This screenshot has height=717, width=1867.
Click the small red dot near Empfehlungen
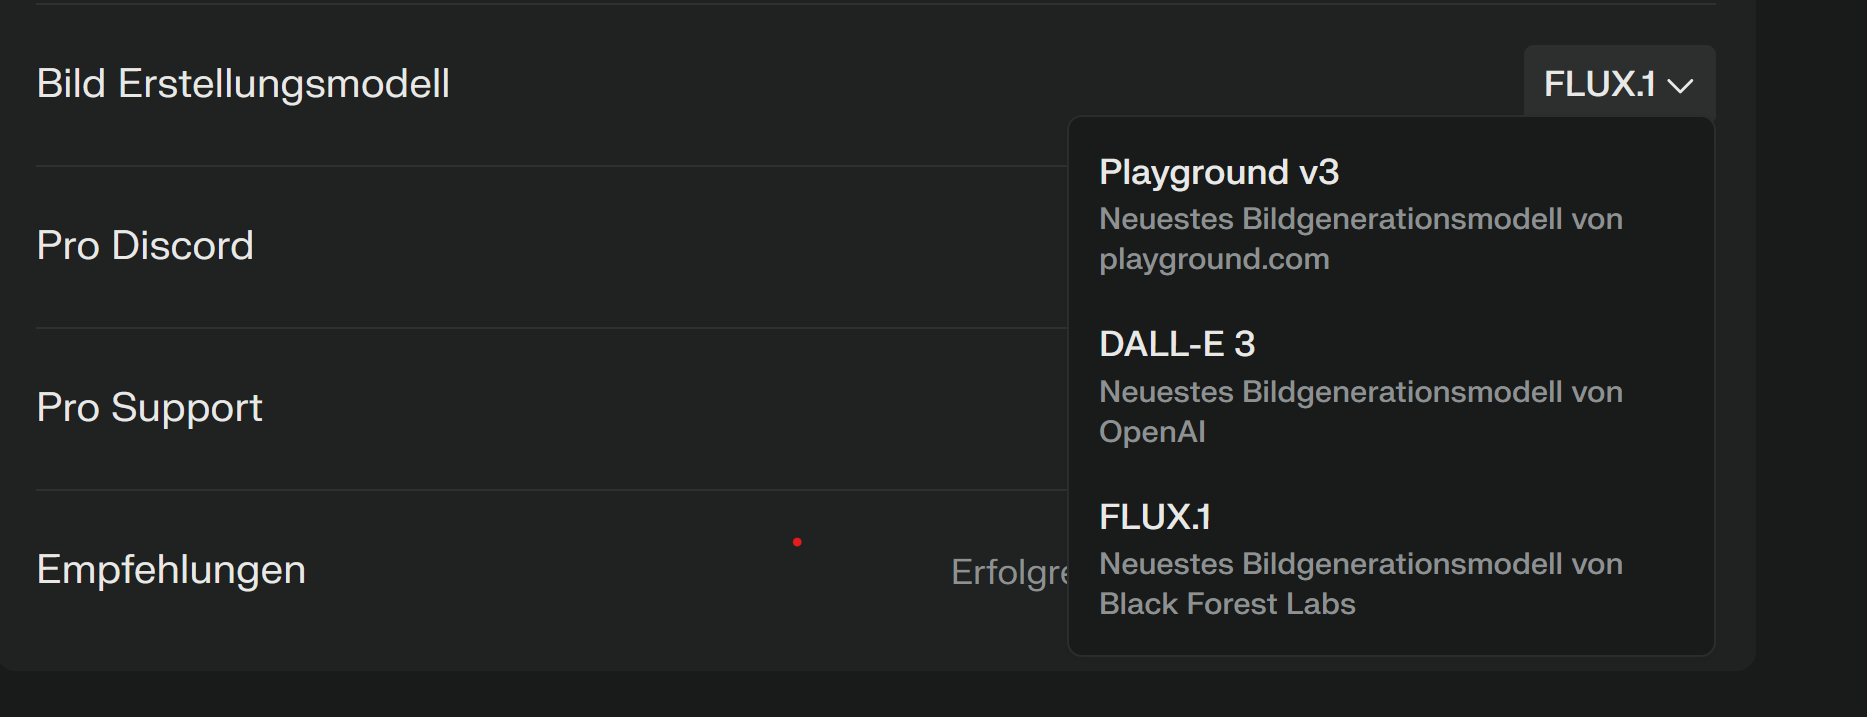[797, 542]
